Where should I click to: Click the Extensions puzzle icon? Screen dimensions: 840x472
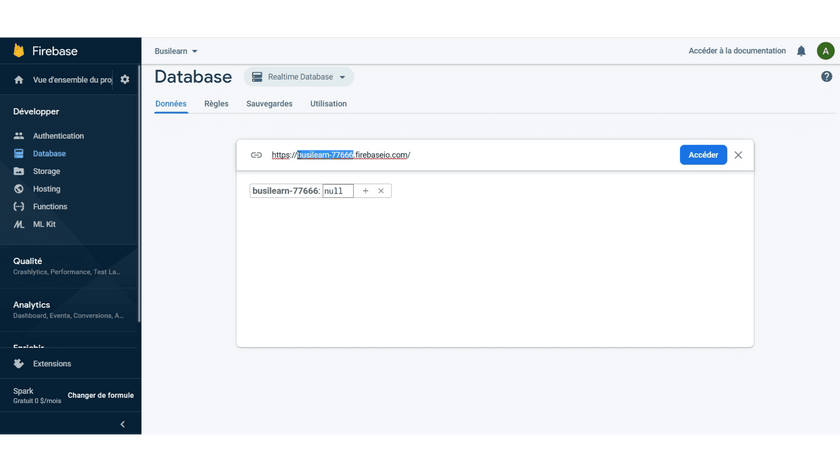[x=19, y=364]
